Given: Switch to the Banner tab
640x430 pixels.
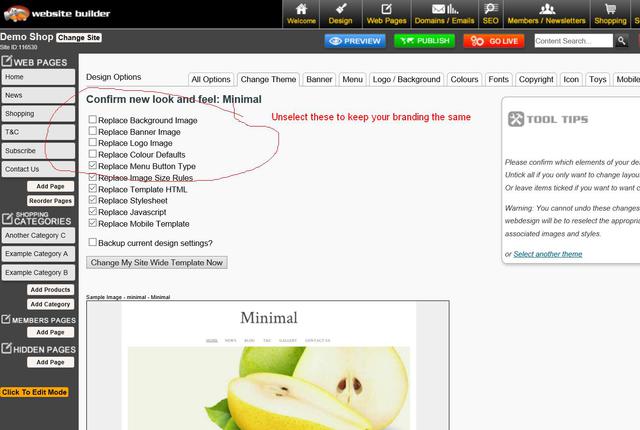Looking at the screenshot, I should (319, 79).
